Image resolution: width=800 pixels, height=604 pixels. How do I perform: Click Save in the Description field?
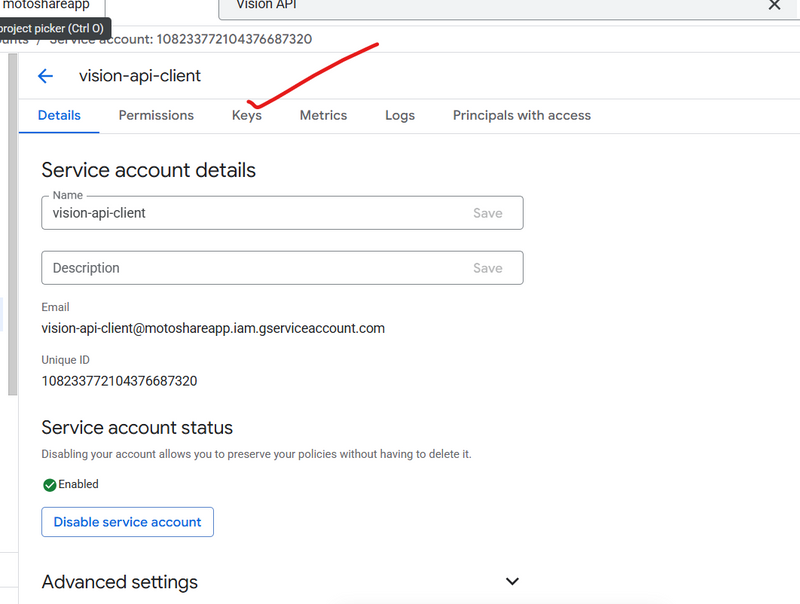tap(487, 268)
